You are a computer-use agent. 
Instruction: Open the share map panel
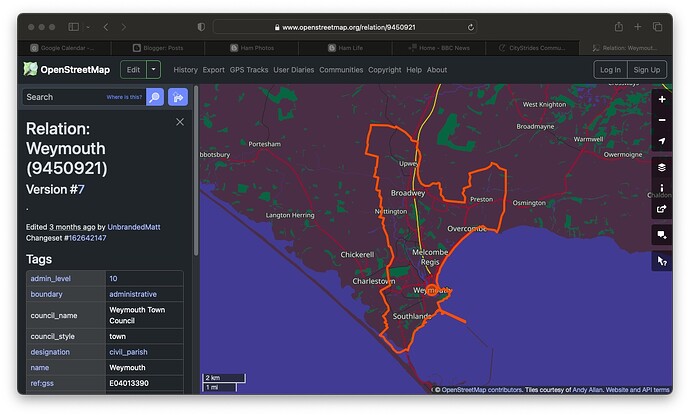(x=661, y=210)
